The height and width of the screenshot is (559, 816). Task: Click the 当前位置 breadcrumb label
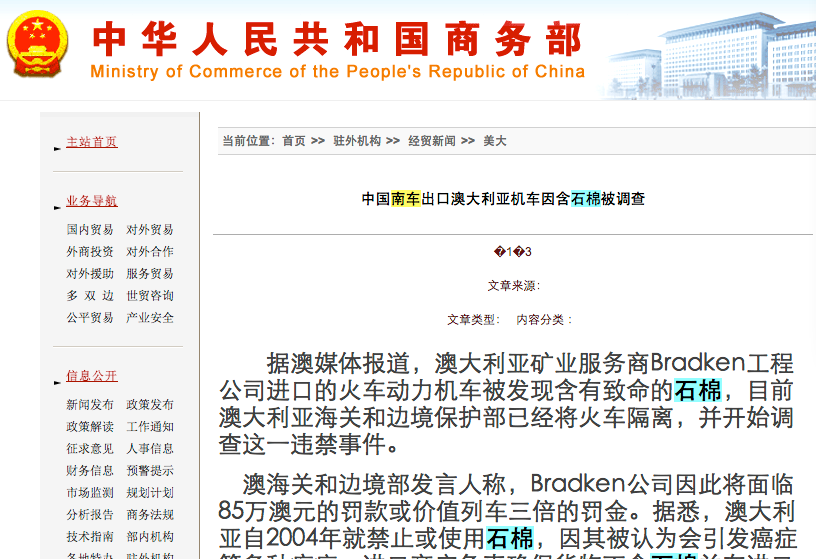[x=248, y=141]
